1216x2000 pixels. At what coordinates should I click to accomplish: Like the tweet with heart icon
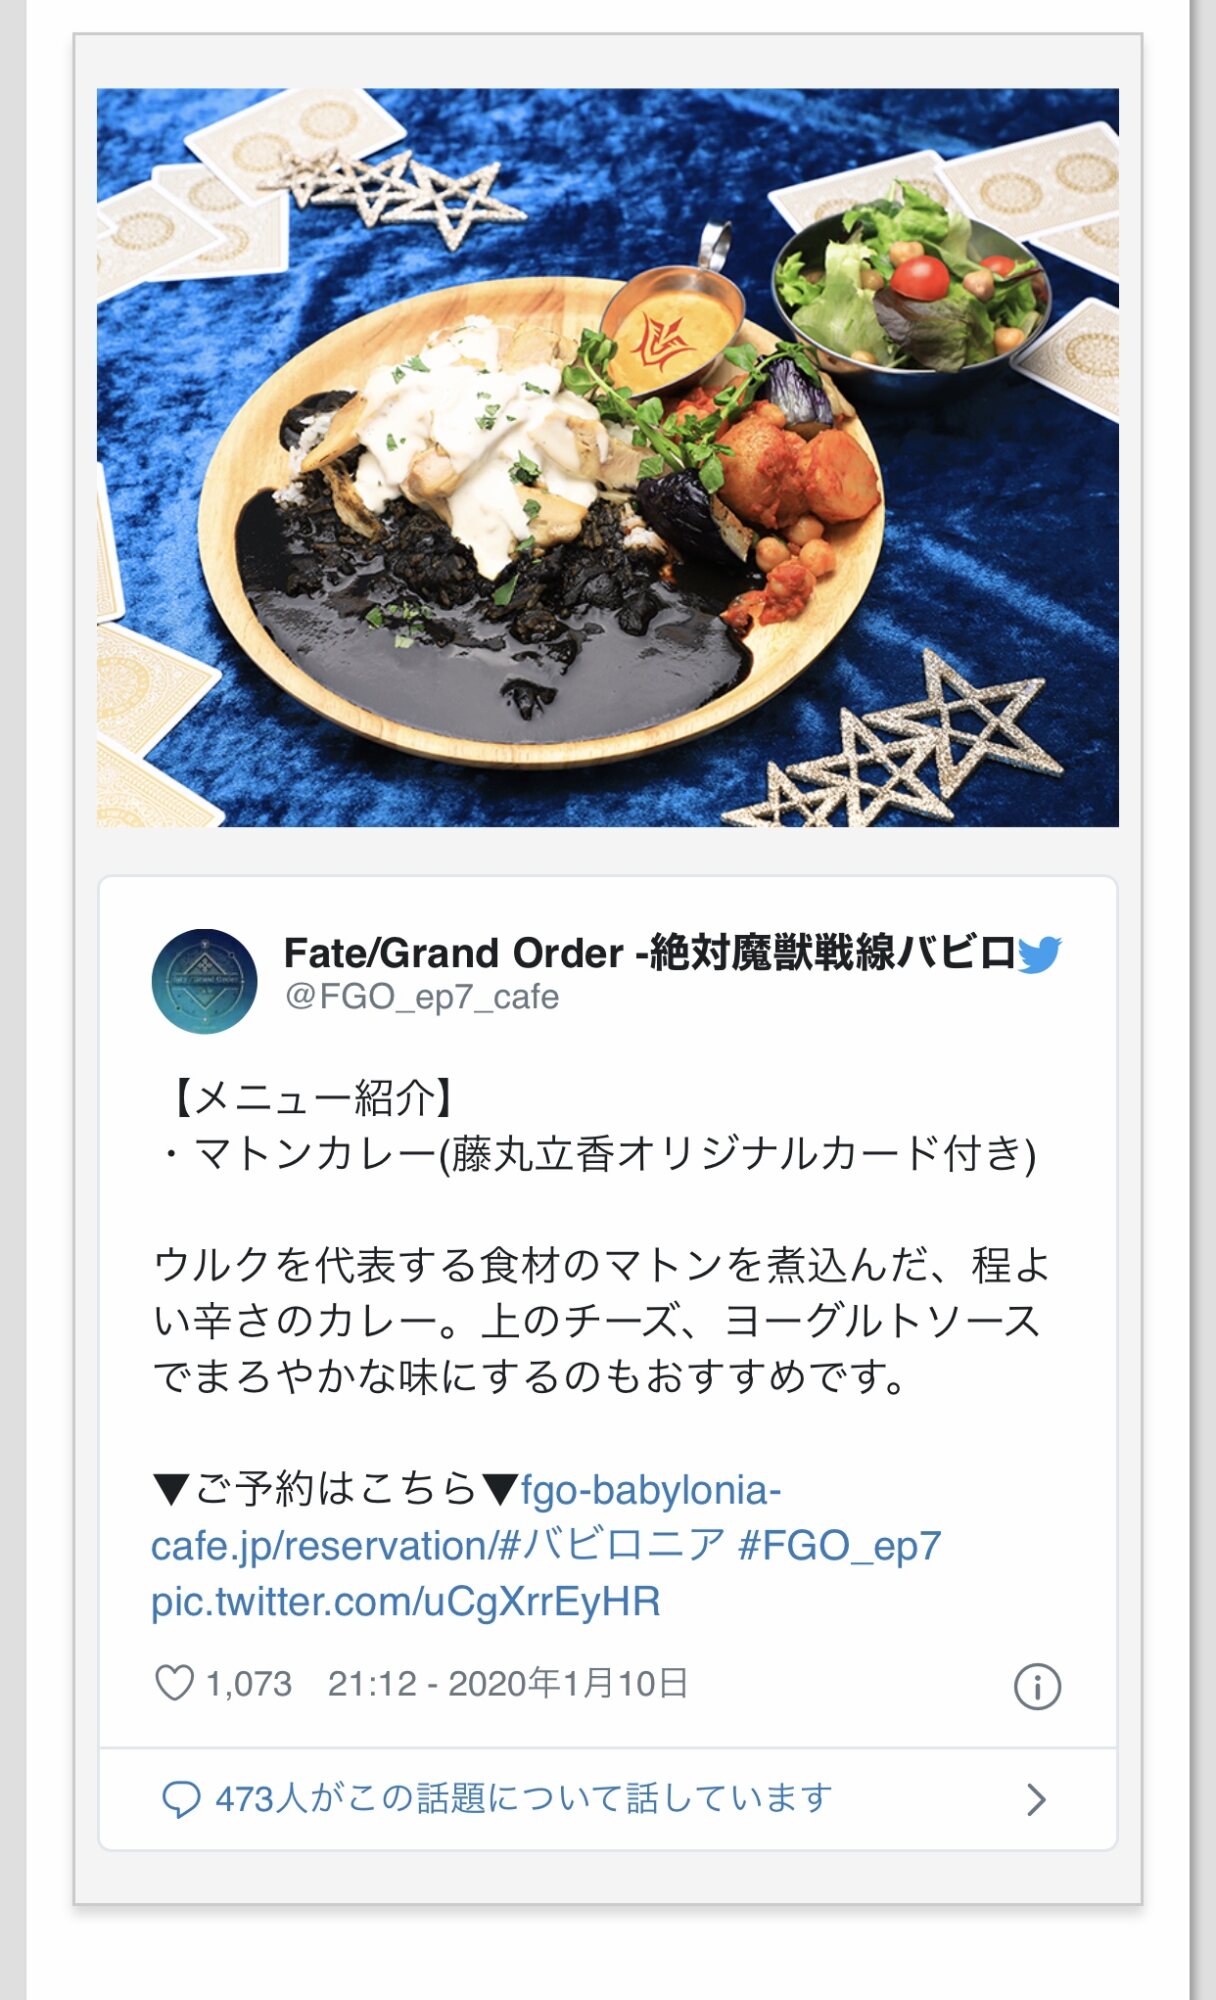click(174, 1683)
